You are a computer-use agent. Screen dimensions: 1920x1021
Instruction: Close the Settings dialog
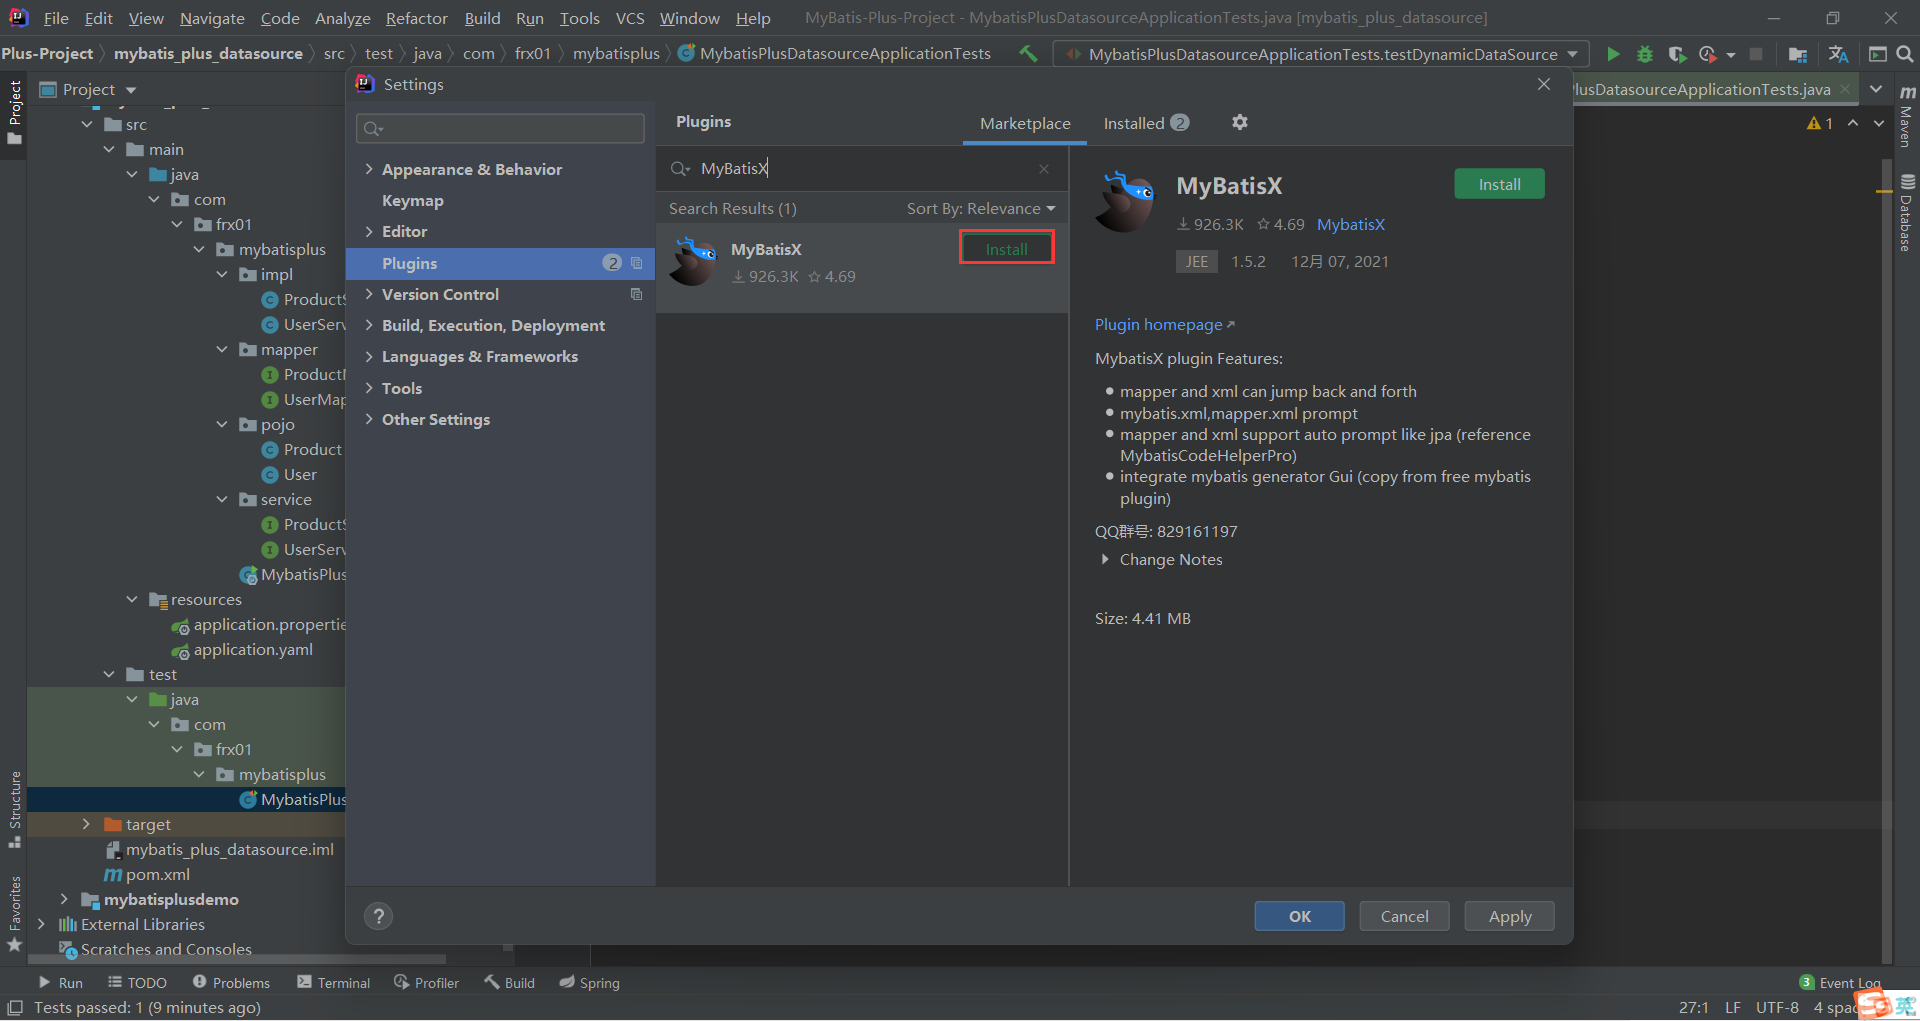click(x=1544, y=84)
